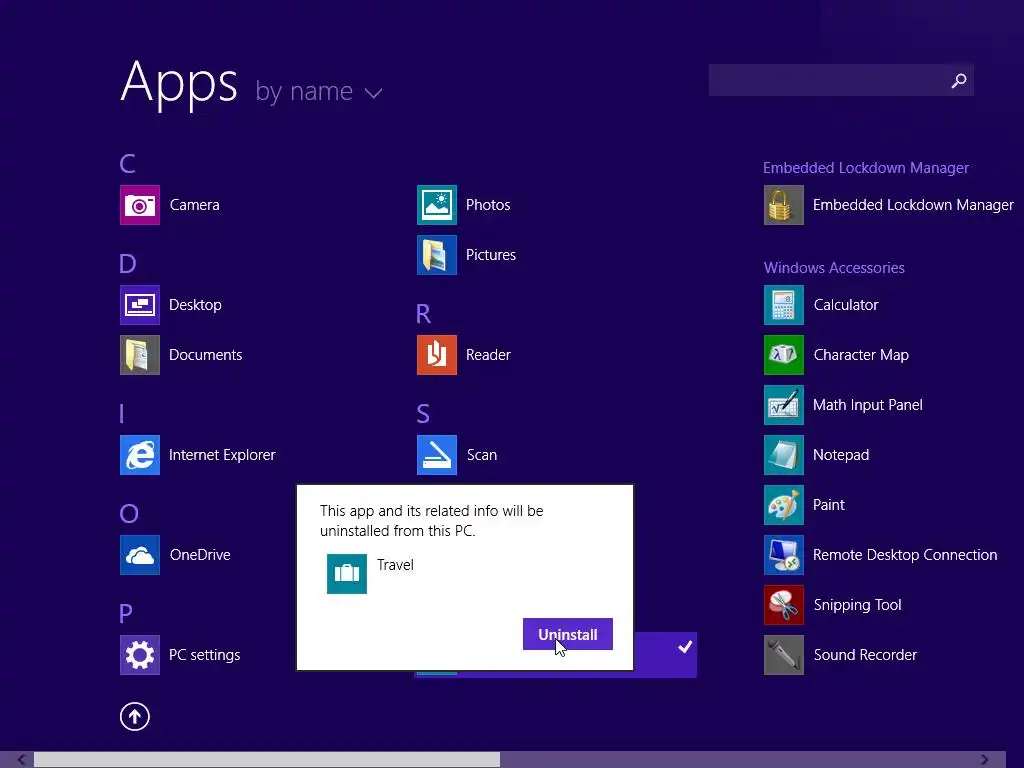
Task: Click the search input field
Action: (841, 80)
